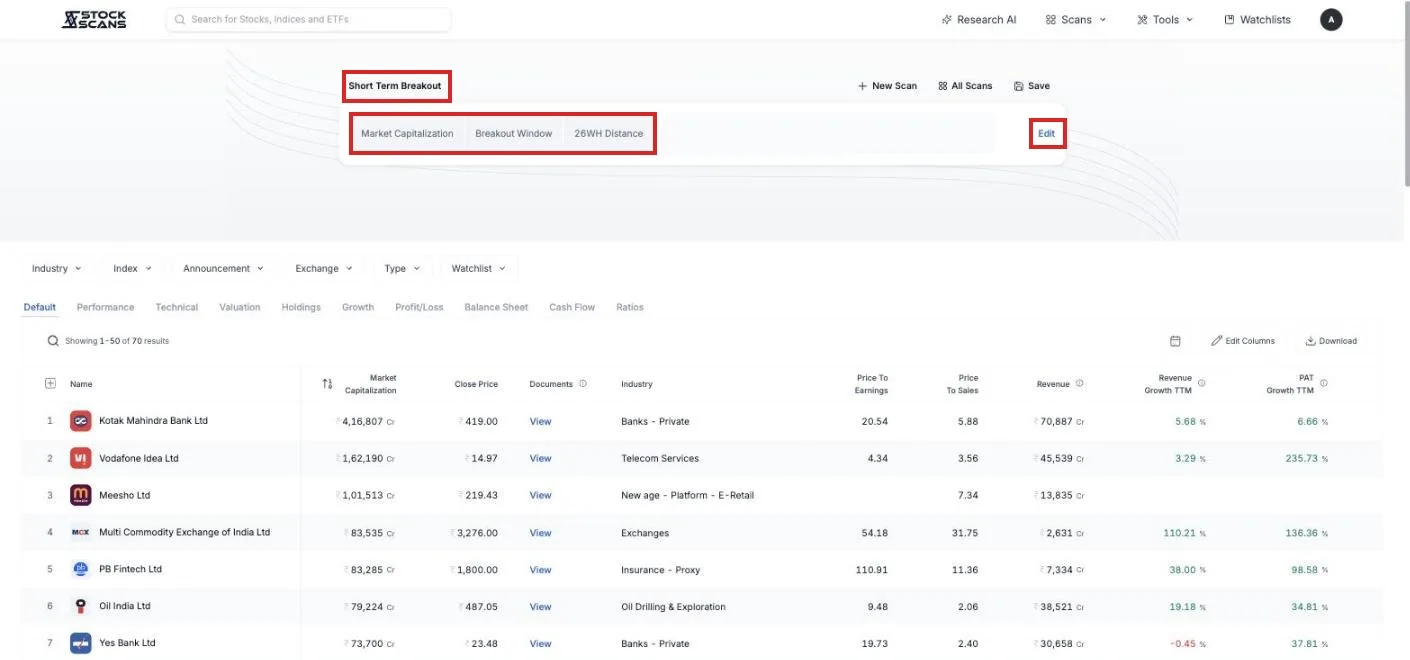The height and width of the screenshot is (660, 1410).
Task: Open the All Scans button
Action: (965, 86)
